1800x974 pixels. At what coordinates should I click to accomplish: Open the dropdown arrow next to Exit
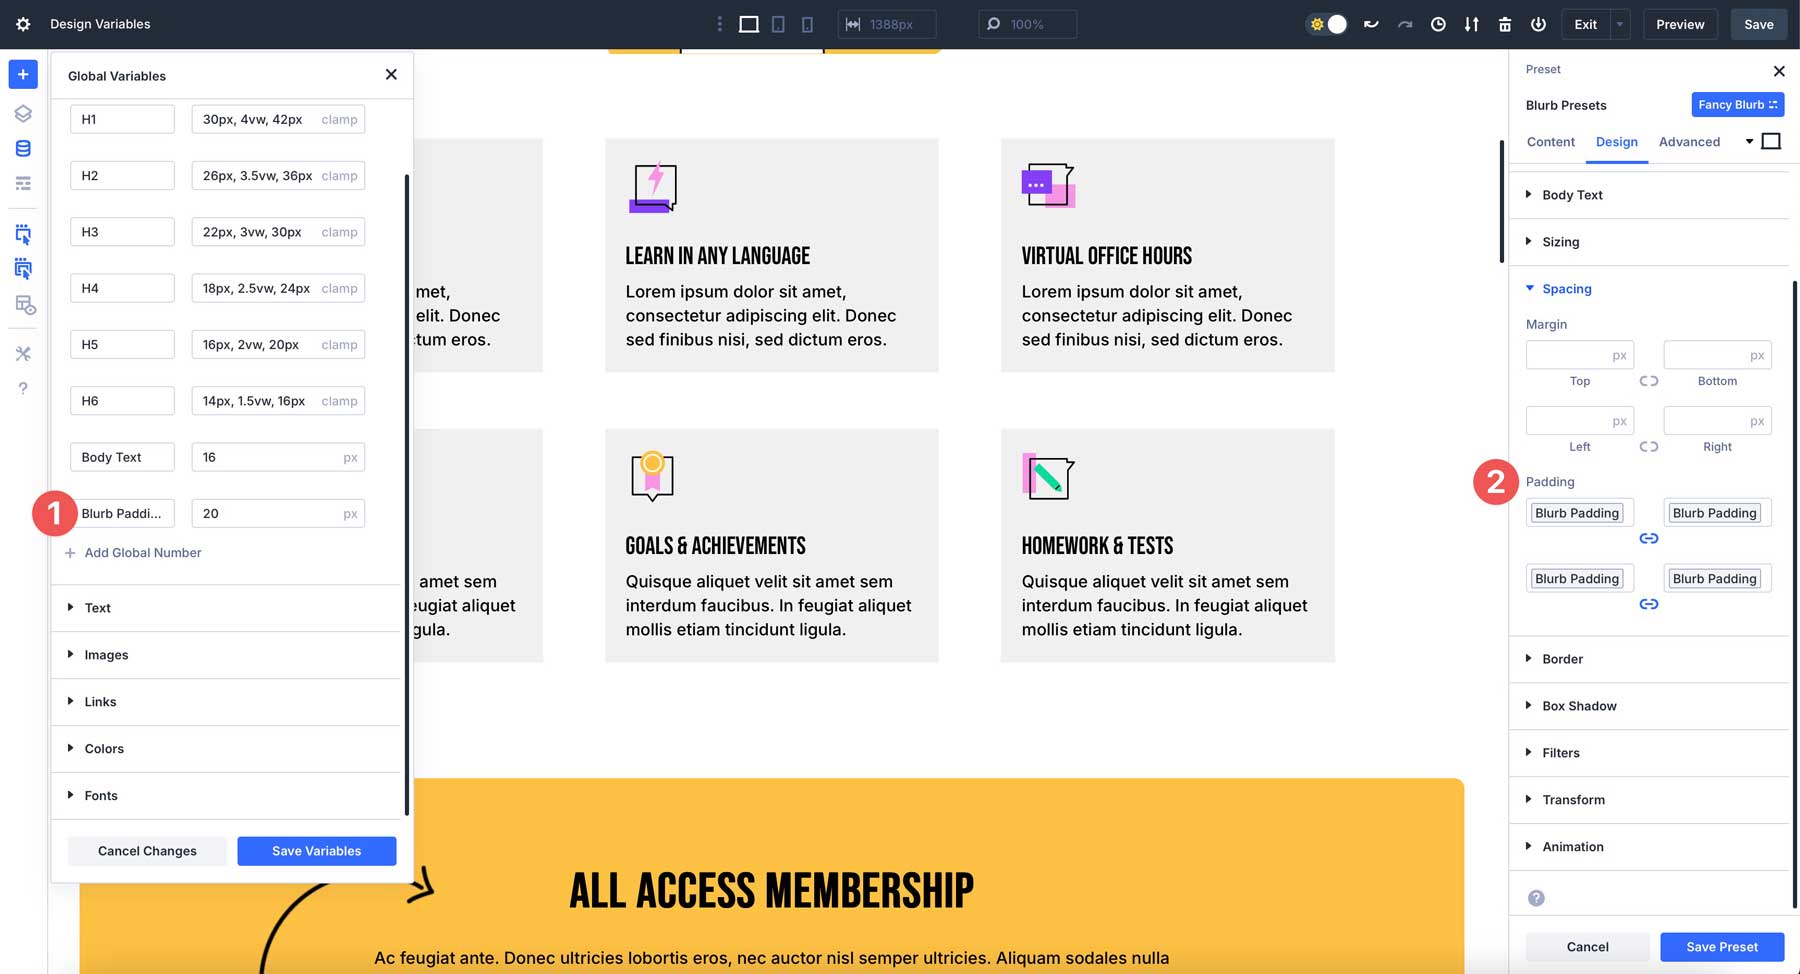pos(1620,24)
